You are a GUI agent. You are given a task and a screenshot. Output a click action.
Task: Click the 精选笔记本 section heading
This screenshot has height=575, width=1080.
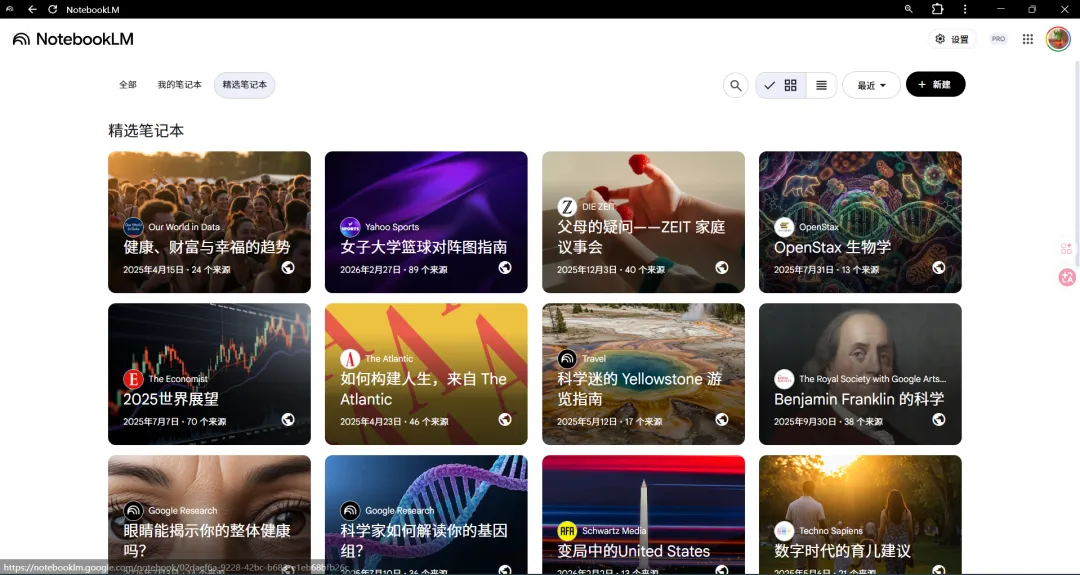click(x=146, y=131)
